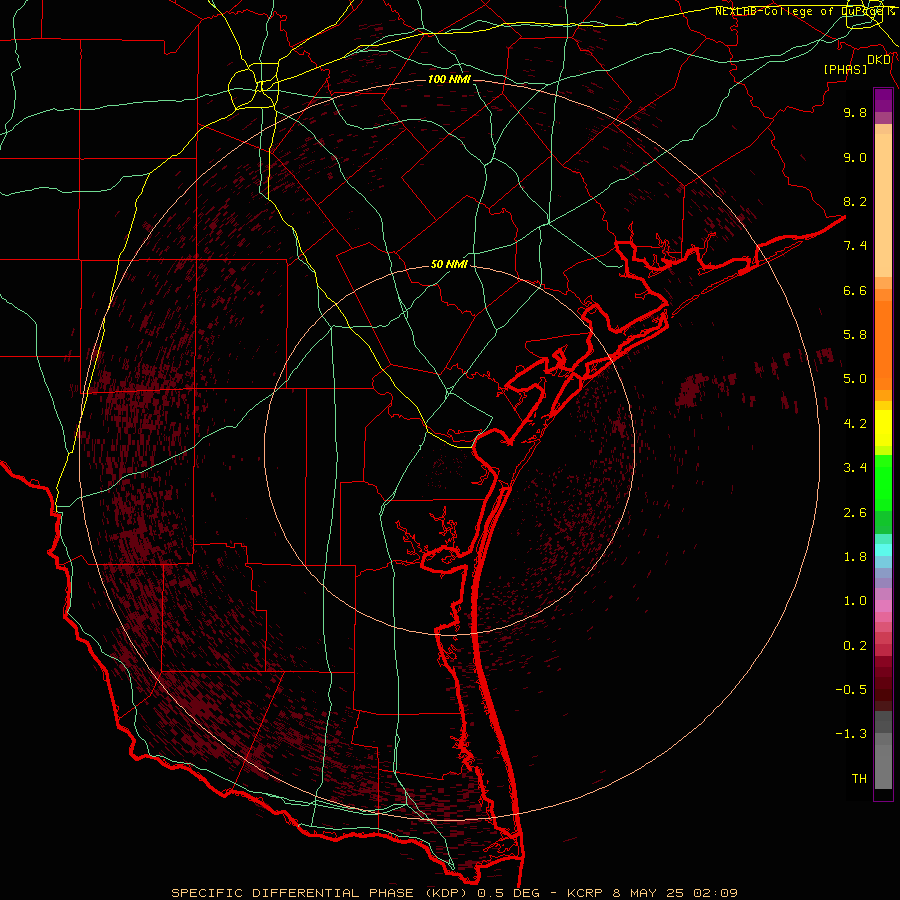
Task: Click the TH label on the color scale
Action: 859,779
